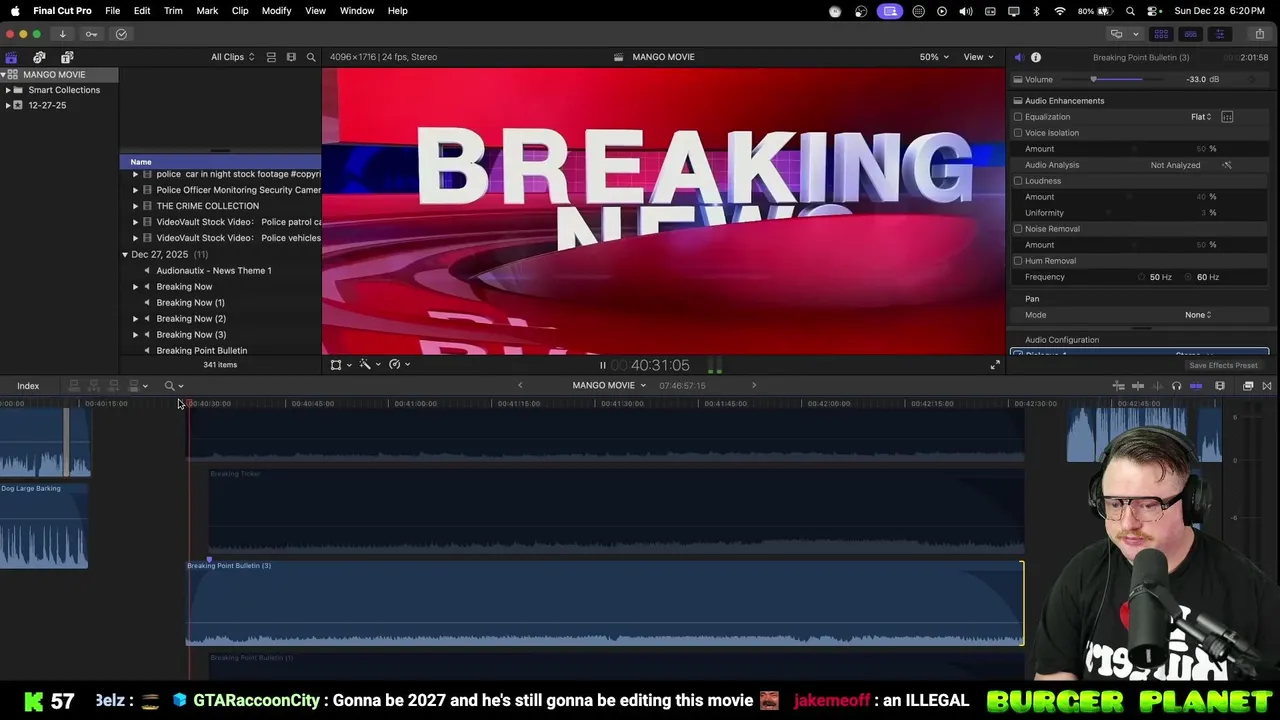1280x720 pixels.
Task: Open the timeline Index button
Action: pyautogui.click(x=28, y=386)
